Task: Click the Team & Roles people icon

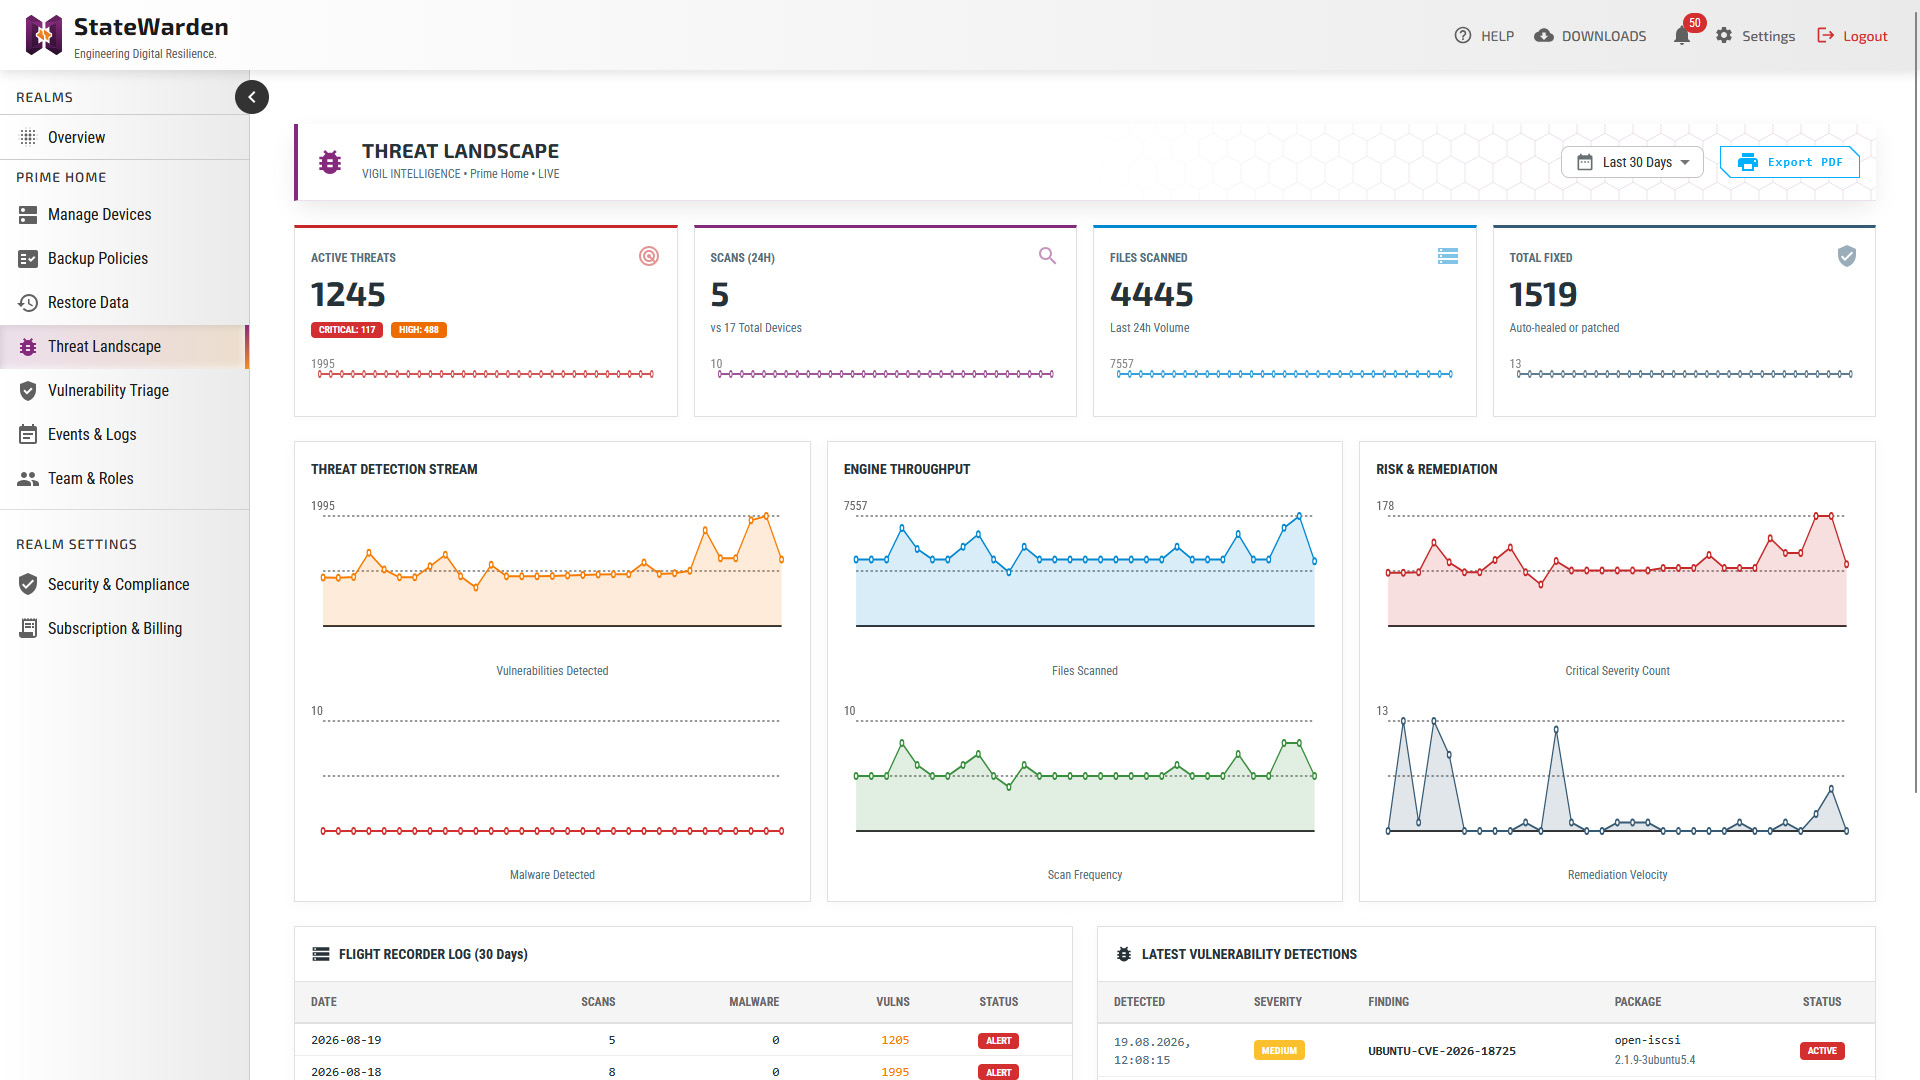Action: tap(28, 479)
